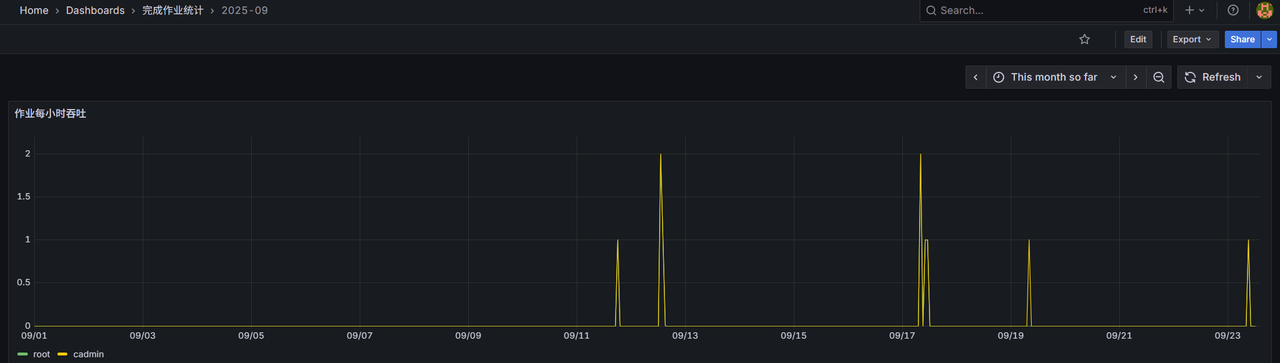Zoom out the time range
The width and height of the screenshot is (1280, 363).
pos(1159,77)
